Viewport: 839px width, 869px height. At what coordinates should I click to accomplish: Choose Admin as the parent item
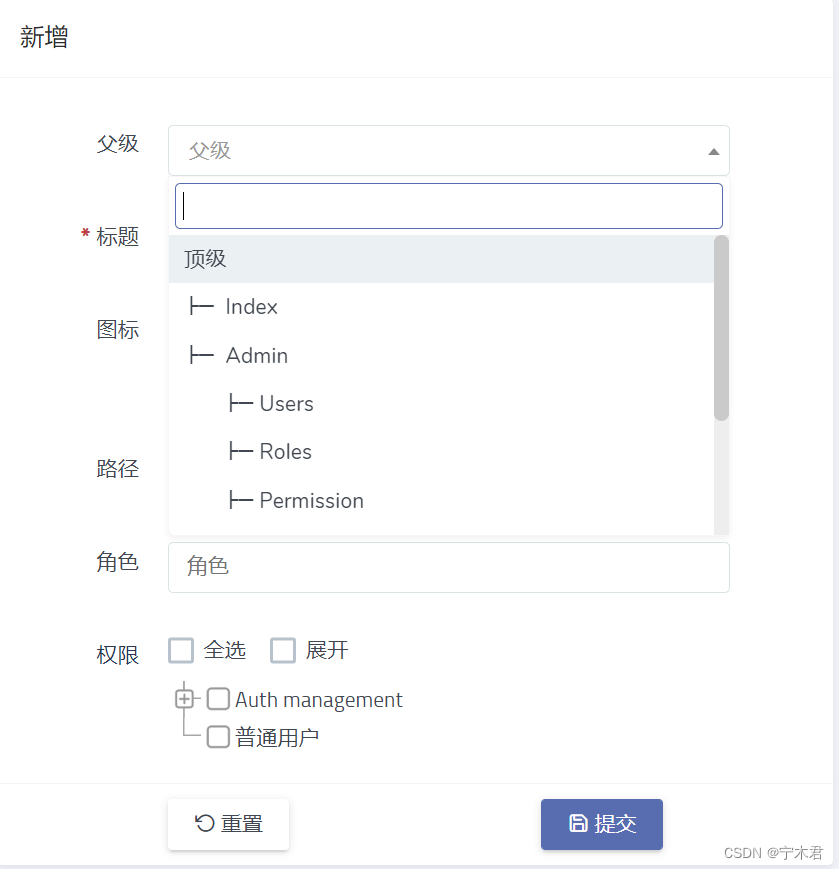256,355
